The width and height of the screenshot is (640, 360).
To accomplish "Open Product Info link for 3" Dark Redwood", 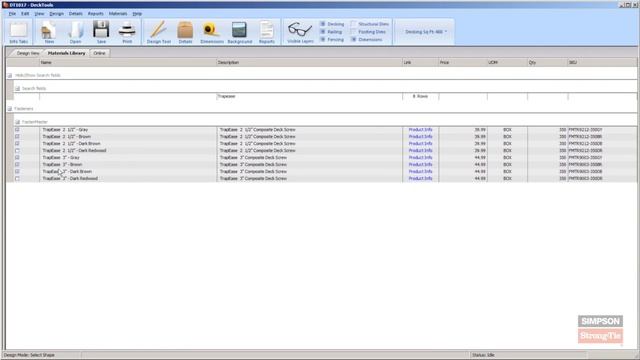I will pyautogui.click(x=420, y=179).
